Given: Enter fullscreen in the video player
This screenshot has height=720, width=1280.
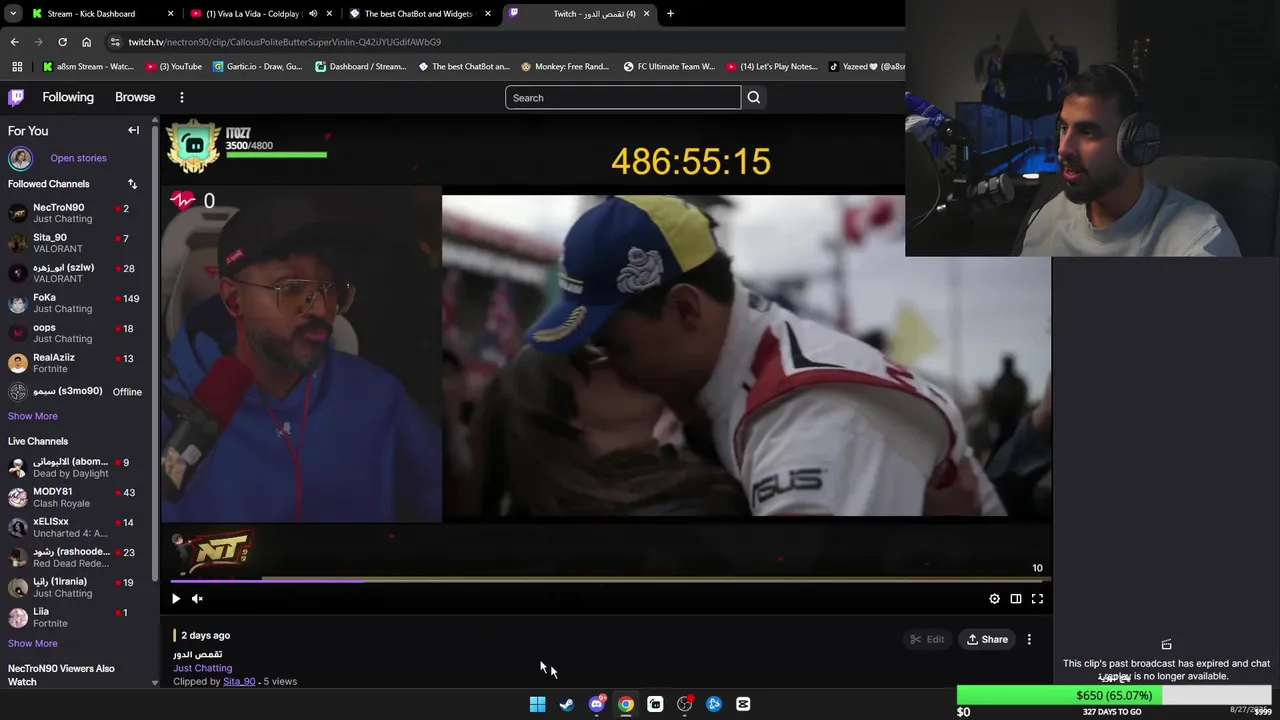Looking at the screenshot, I should point(1037,599).
